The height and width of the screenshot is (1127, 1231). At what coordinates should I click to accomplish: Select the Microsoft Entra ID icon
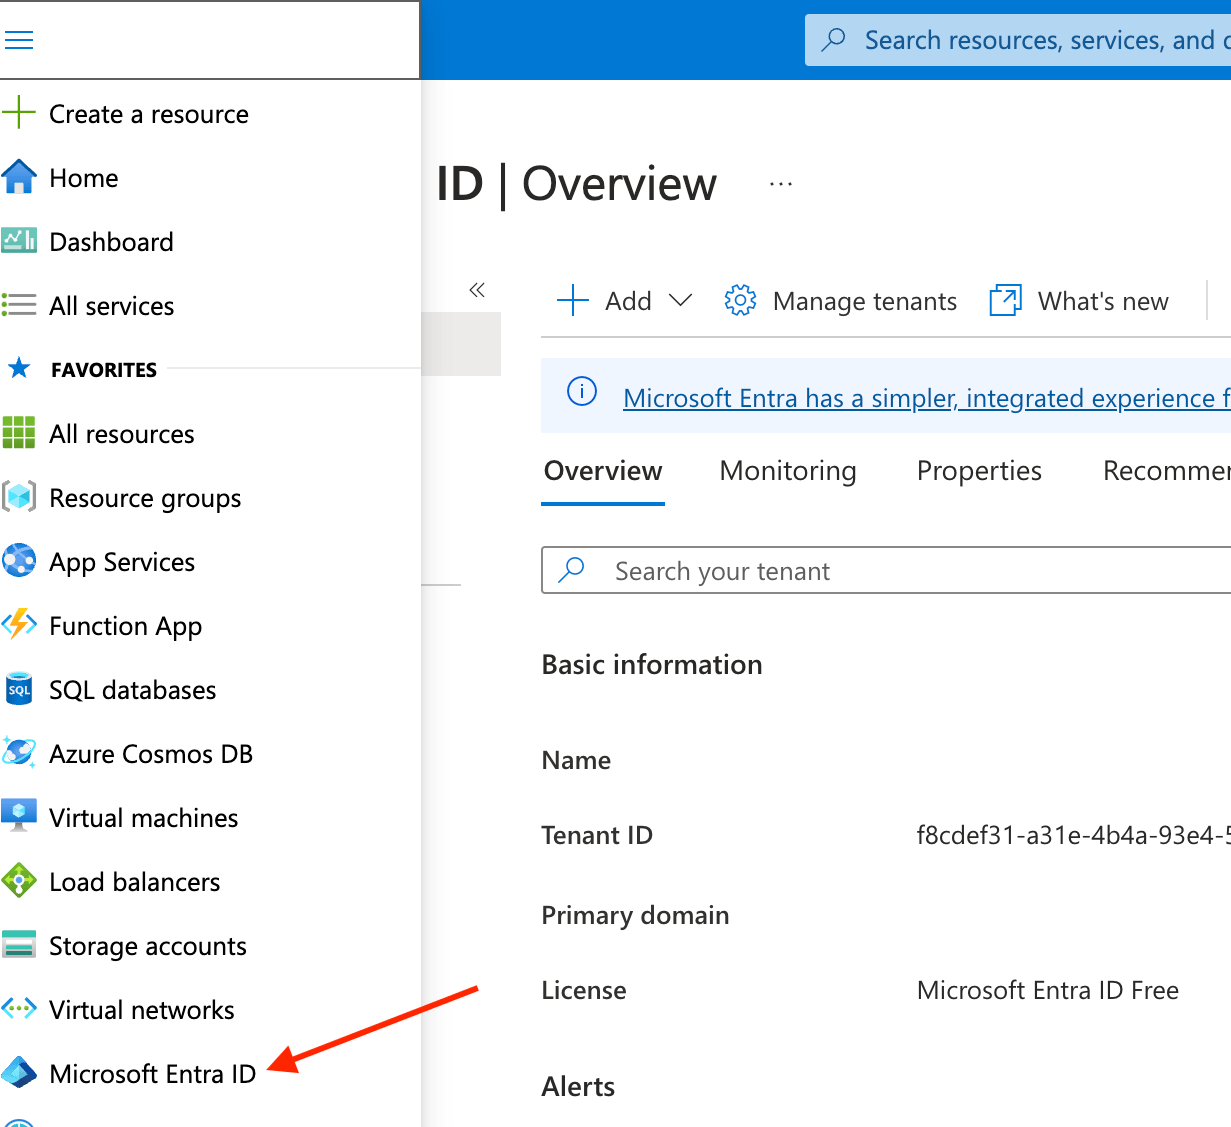(x=20, y=1073)
